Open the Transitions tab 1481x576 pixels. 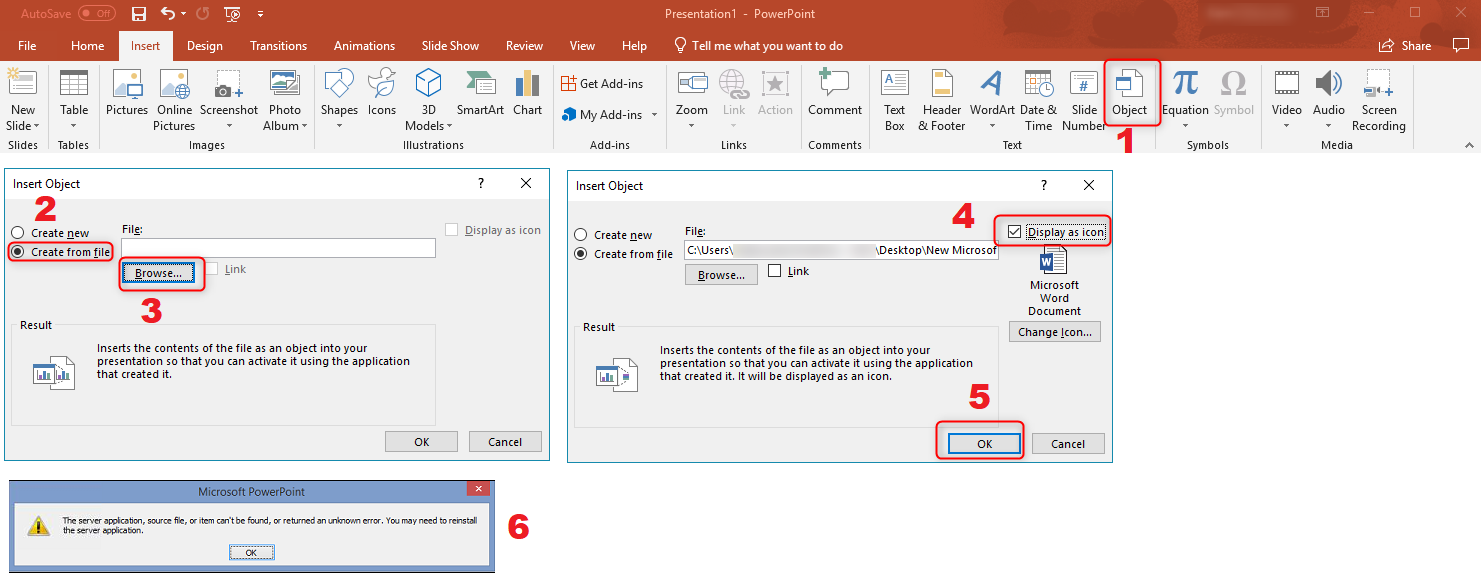click(279, 46)
